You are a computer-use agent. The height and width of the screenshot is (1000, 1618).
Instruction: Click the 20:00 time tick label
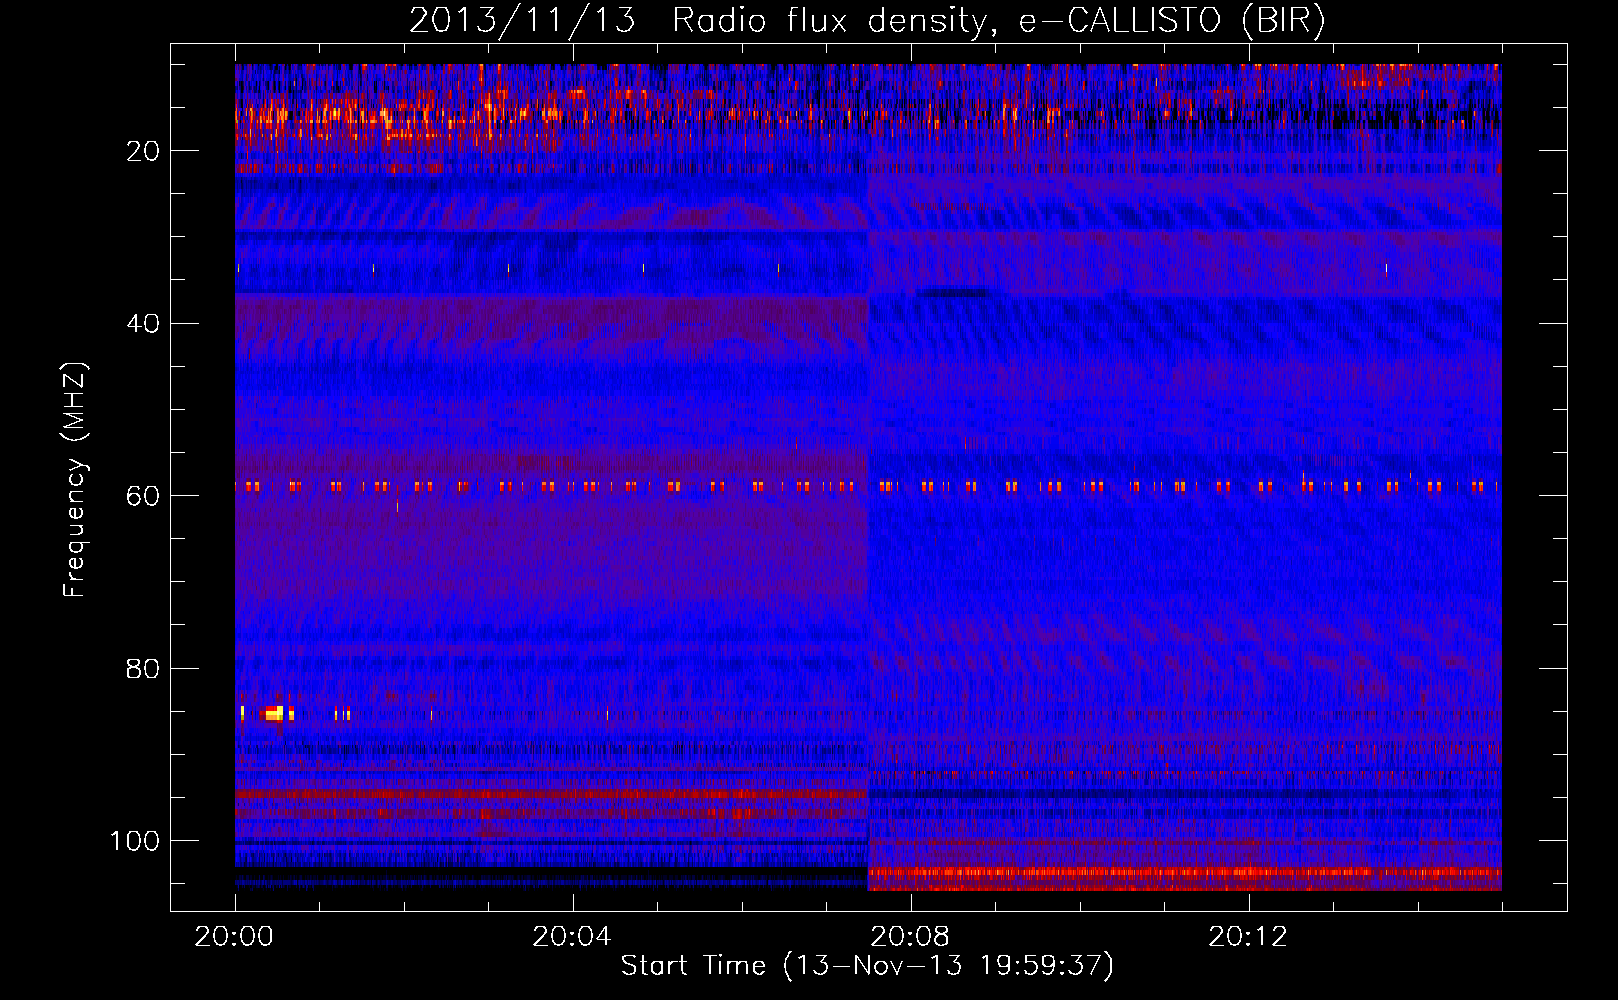click(x=235, y=937)
